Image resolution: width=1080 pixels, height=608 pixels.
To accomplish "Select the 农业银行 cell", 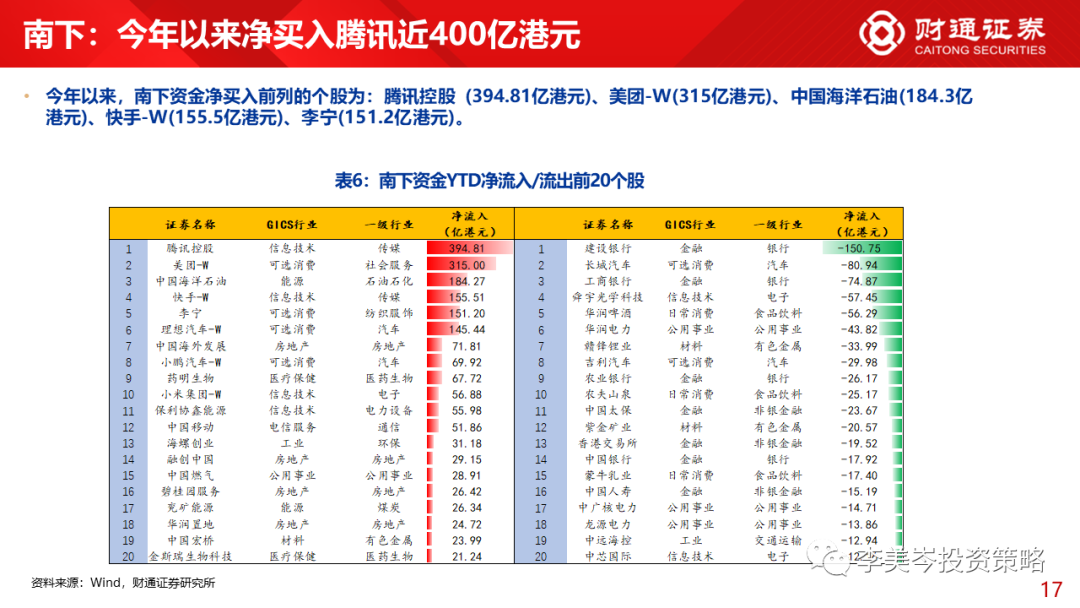I will click(608, 378).
